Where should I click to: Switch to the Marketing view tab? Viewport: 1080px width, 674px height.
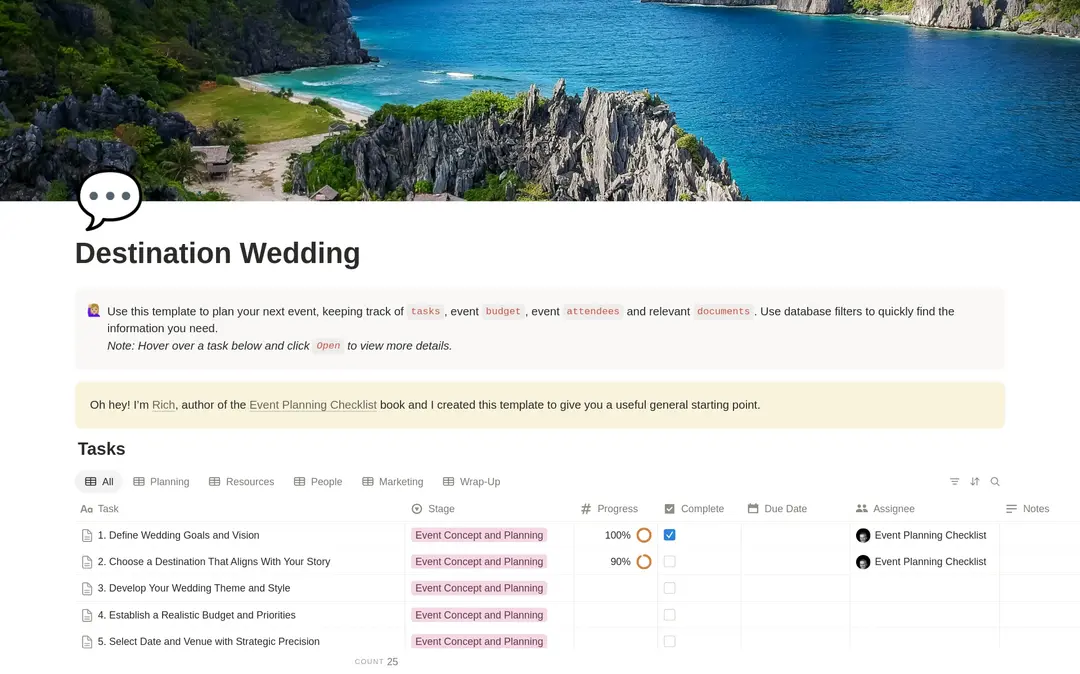(393, 482)
